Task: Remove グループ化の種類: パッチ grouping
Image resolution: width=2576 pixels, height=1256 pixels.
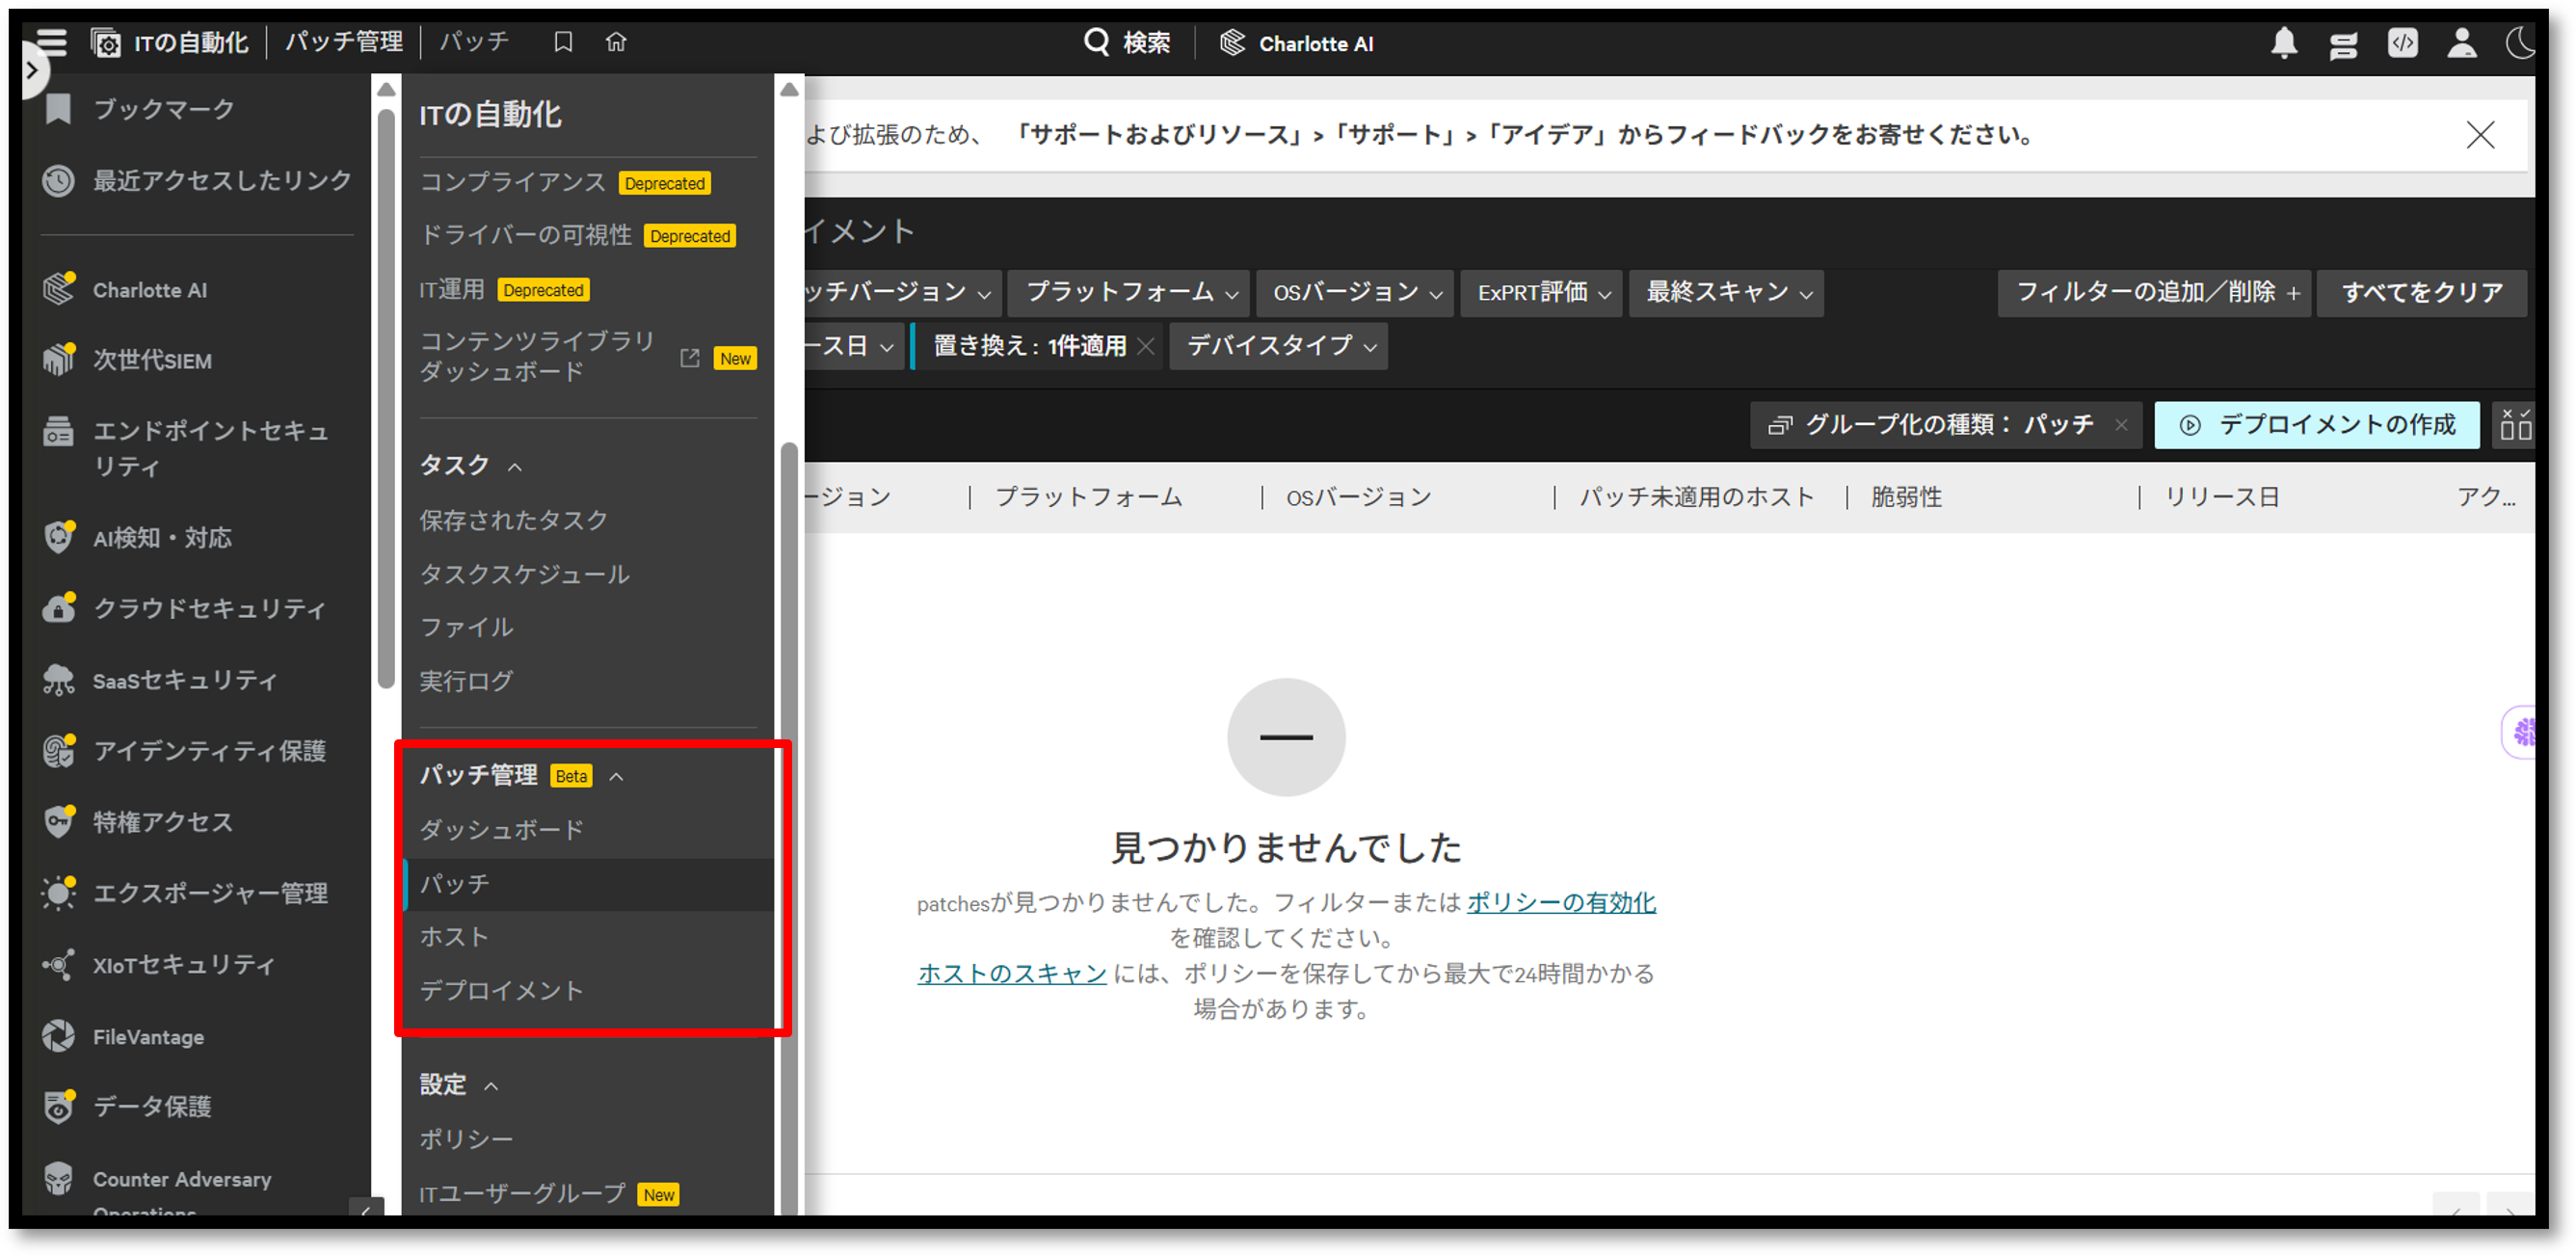Action: coord(2121,426)
